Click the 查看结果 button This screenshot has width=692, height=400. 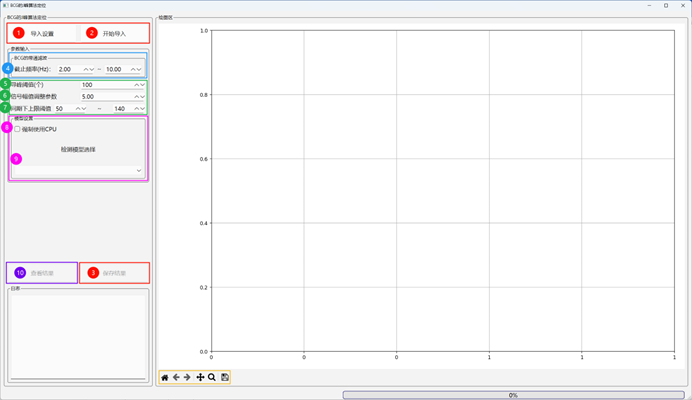tap(42, 272)
